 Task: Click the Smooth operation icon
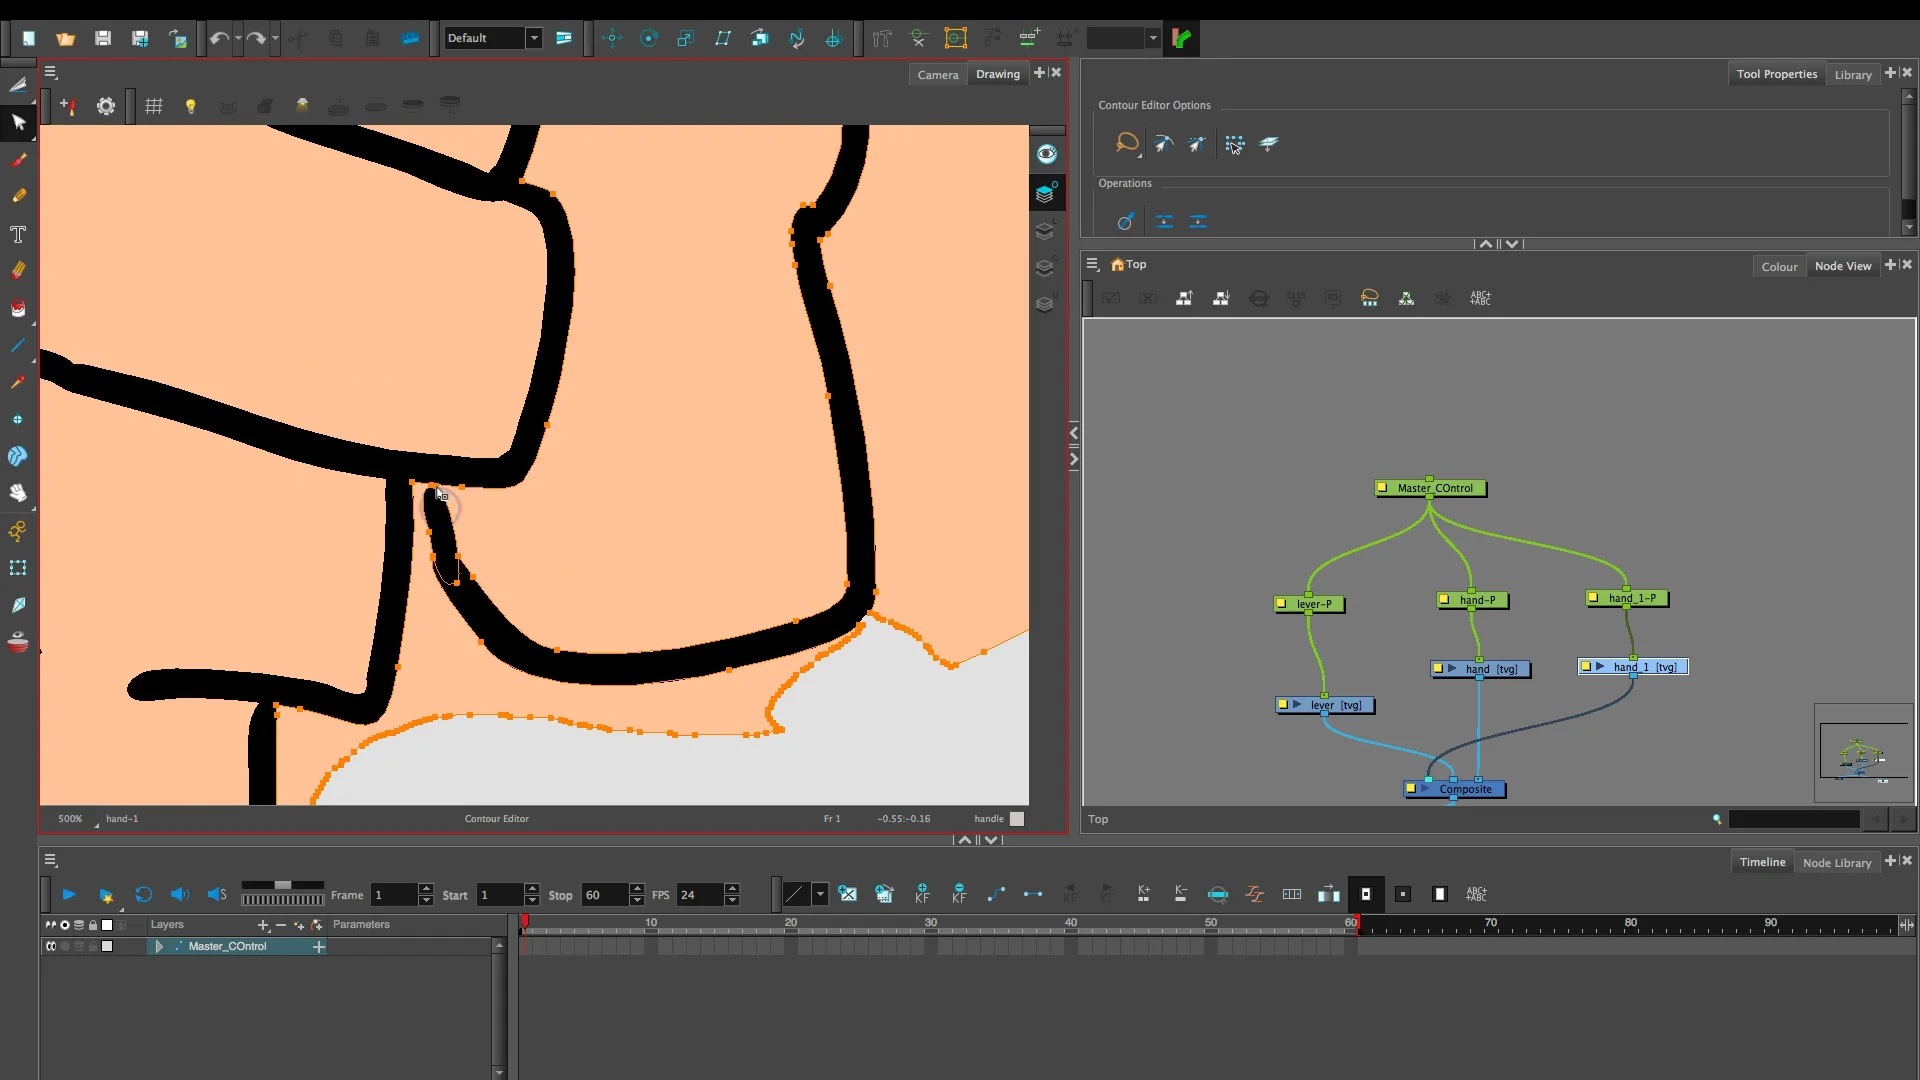coord(1125,221)
